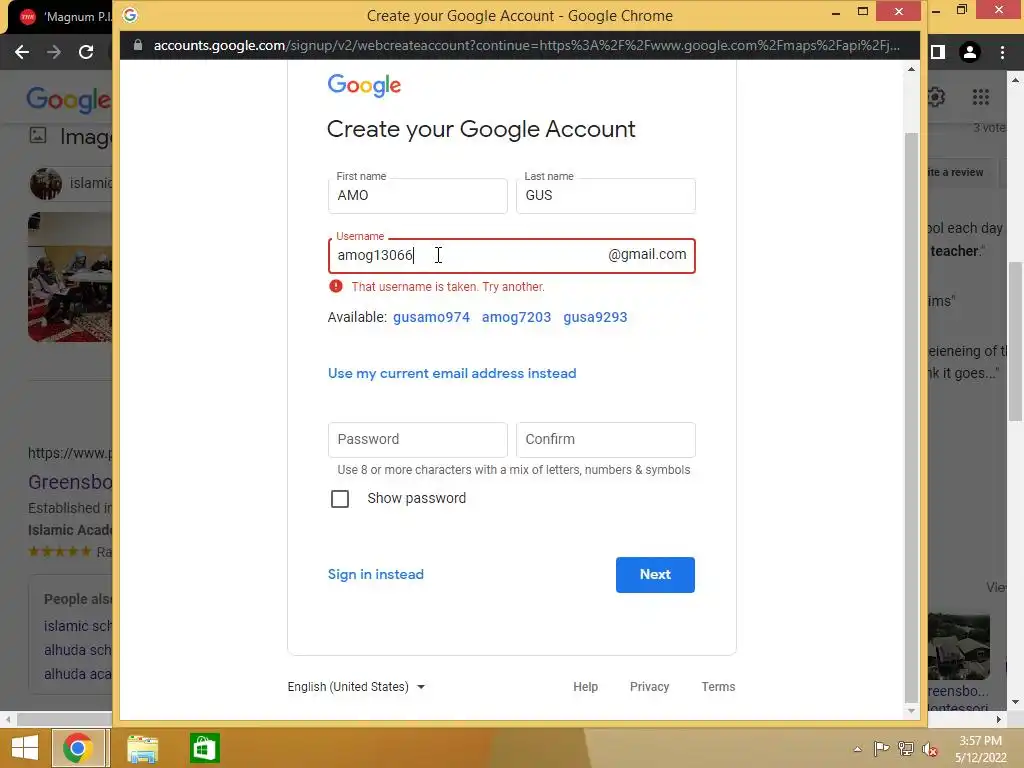Click the house photo thumbnail in background page
1024x768 pixels.
(959, 647)
